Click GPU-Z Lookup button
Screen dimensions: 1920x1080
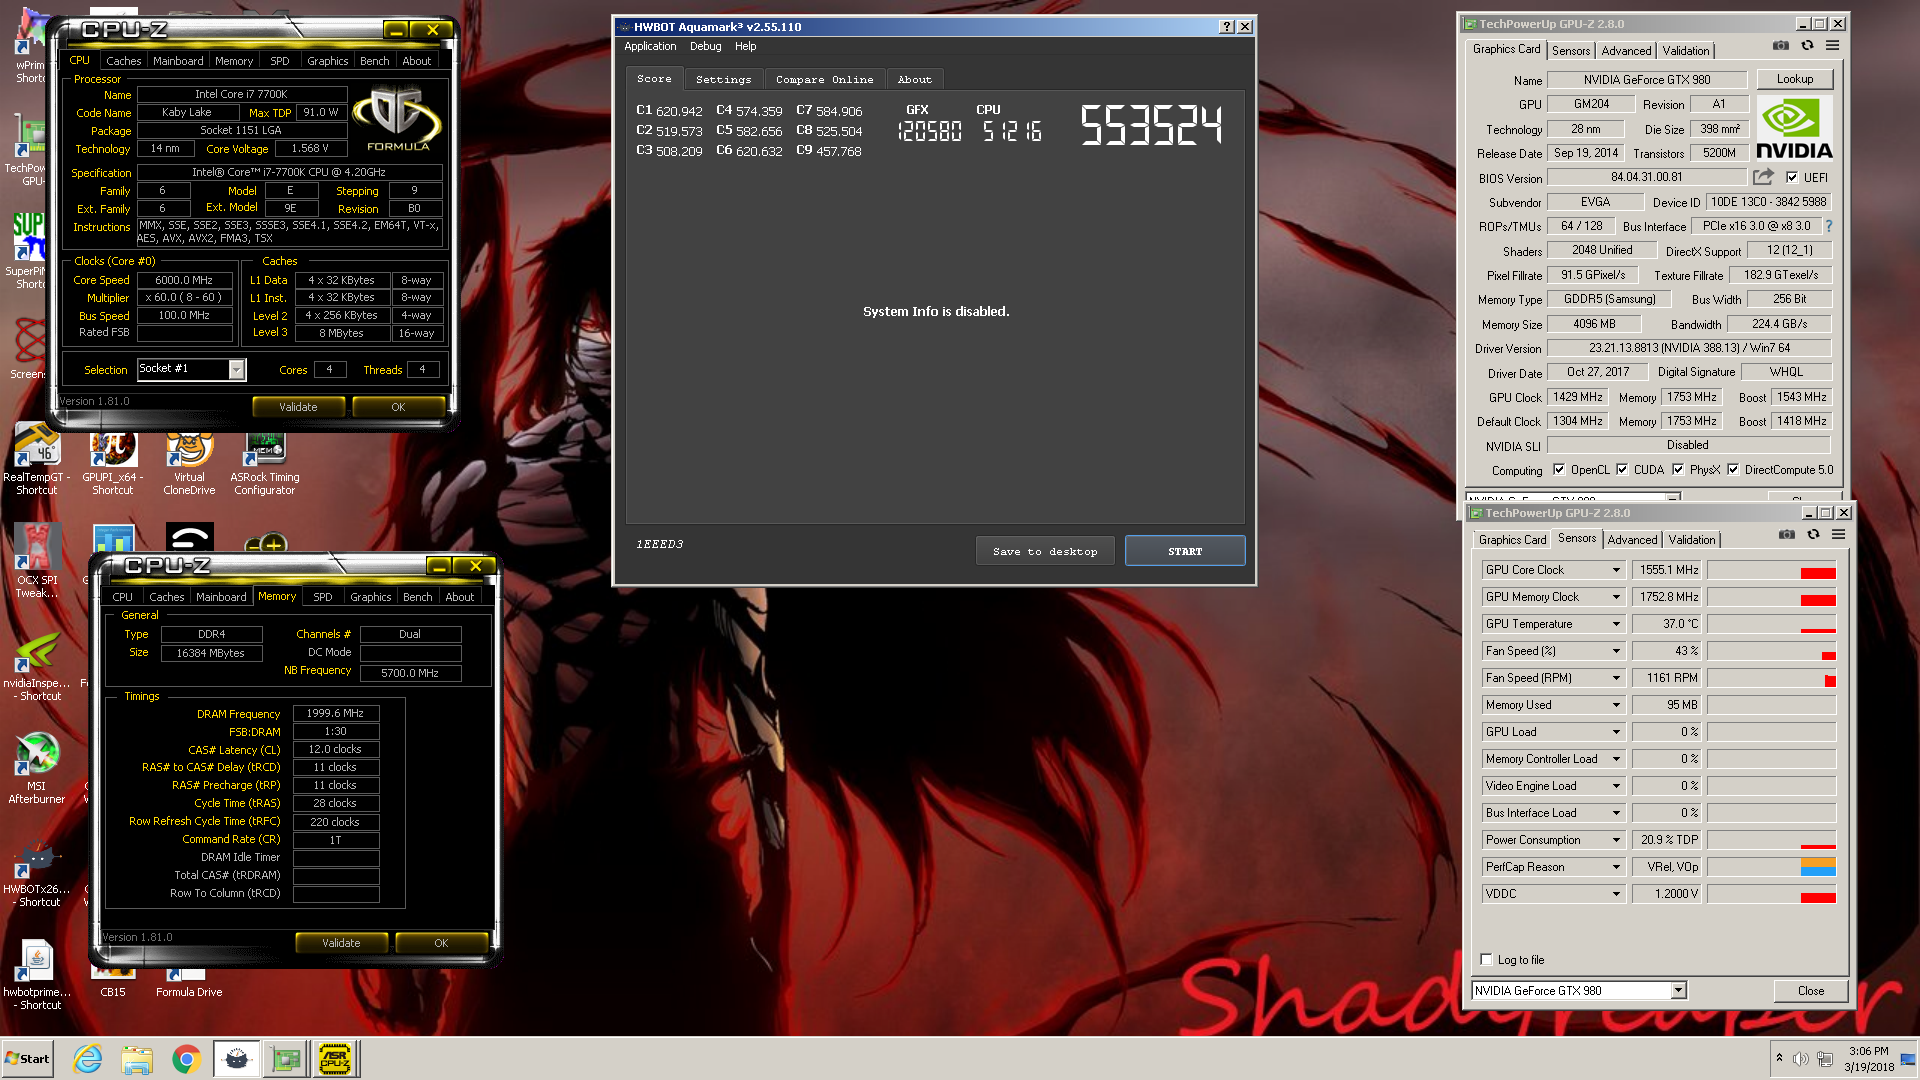[1795, 79]
